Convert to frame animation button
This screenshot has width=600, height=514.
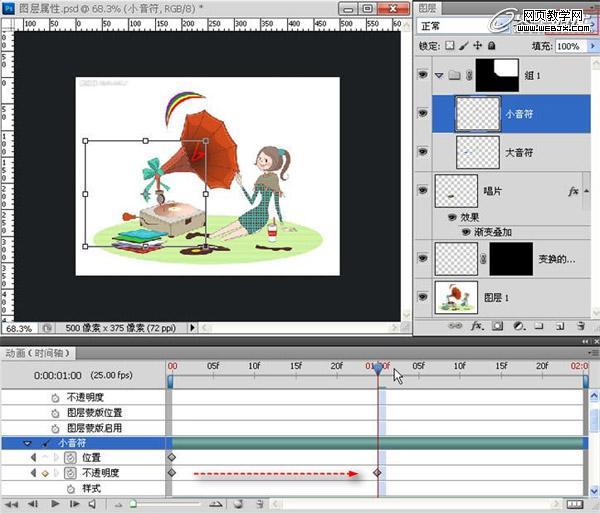tap(573, 504)
